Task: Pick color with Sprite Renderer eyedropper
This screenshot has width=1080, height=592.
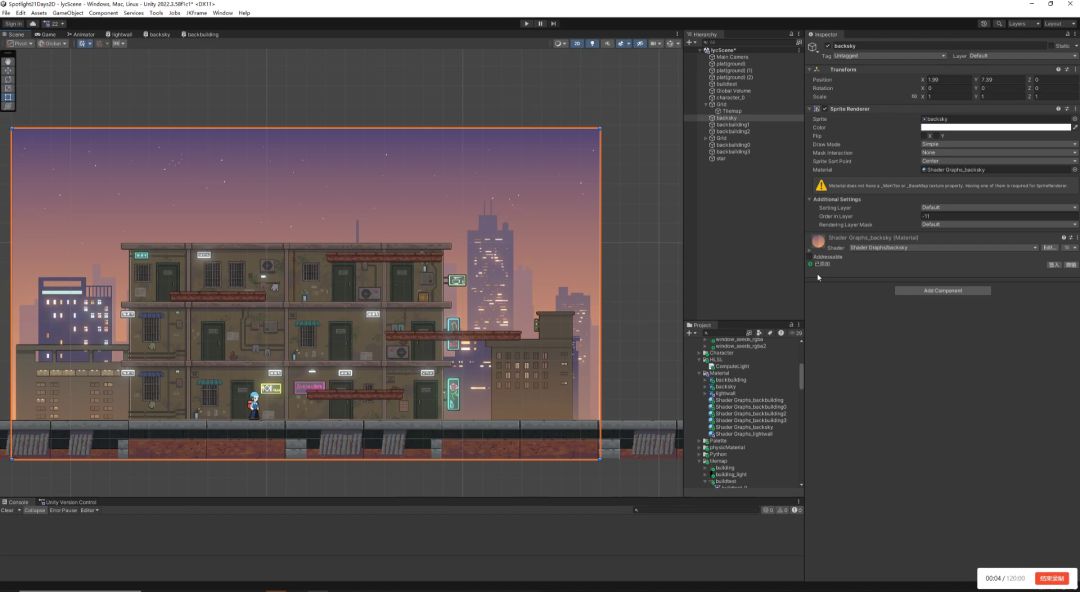Action: 1075,127
